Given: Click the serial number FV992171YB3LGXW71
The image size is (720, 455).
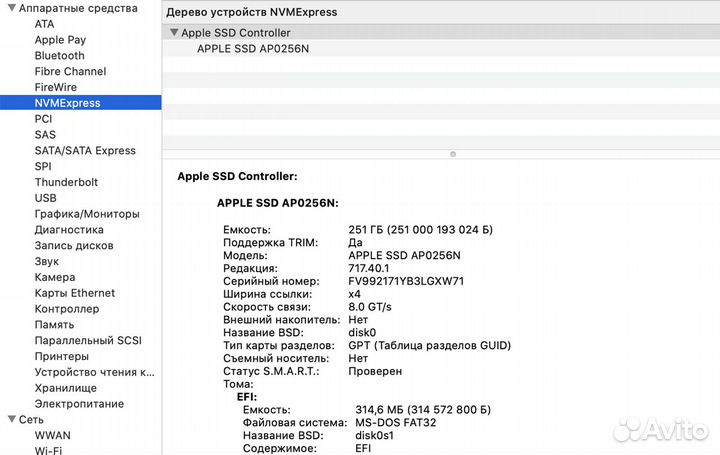Looking at the screenshot, I should tap(406, 281).
